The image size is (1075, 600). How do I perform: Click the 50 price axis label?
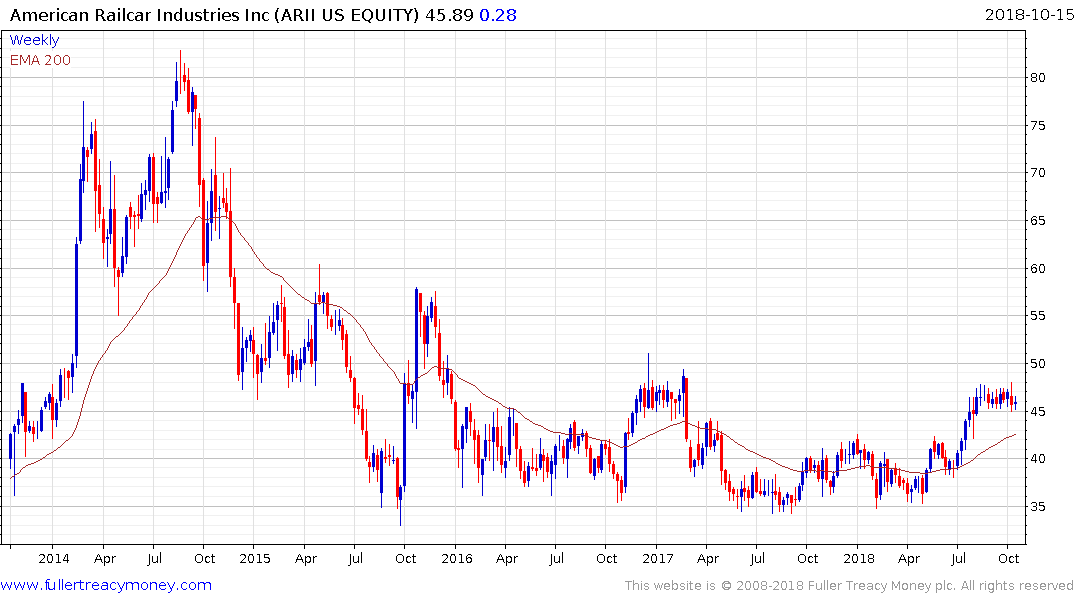click(1038, 364)
